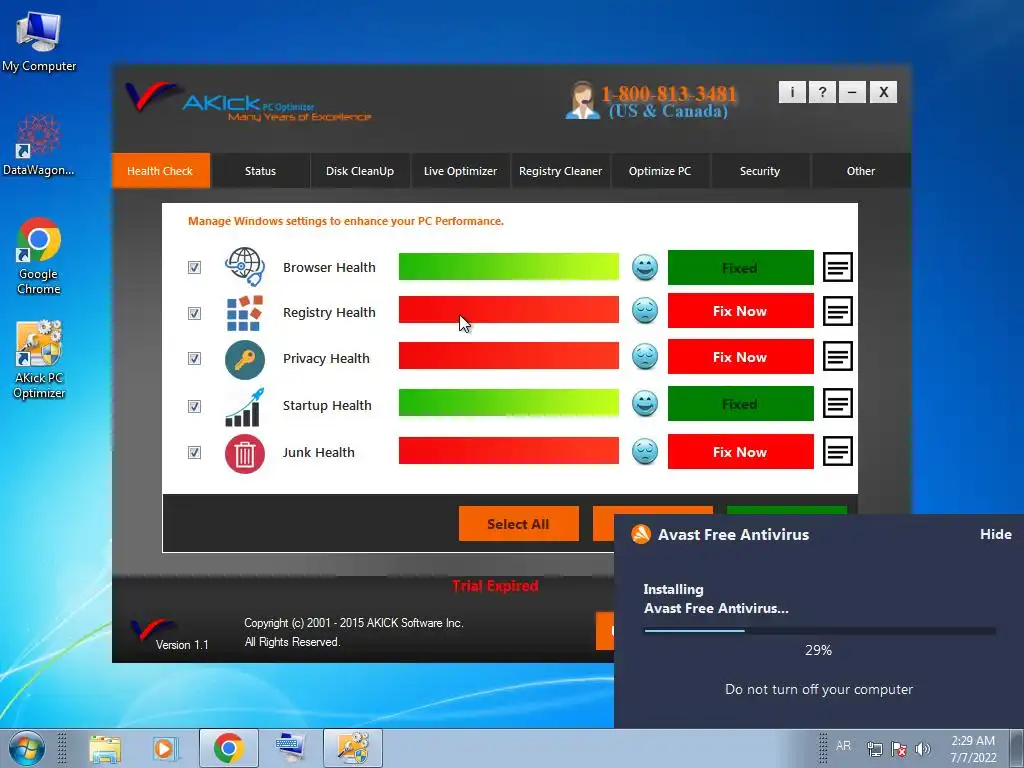
Task: Open Google Chrome desktop shortcut
Action: click(x=39, y=256)
